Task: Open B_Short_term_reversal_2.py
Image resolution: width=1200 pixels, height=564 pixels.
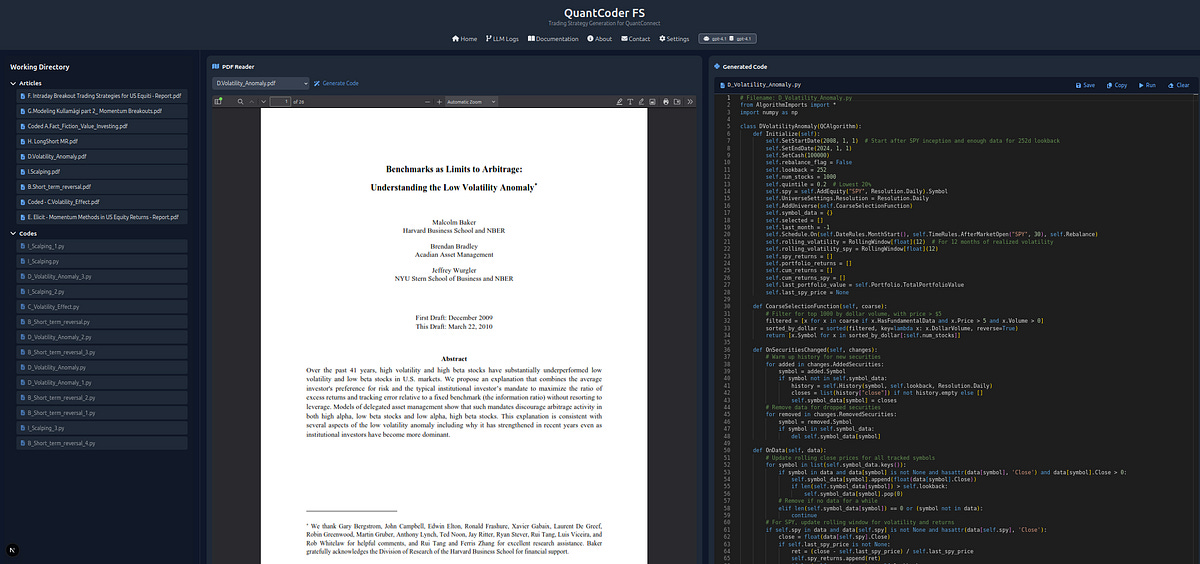Action: tap(103, 397)
